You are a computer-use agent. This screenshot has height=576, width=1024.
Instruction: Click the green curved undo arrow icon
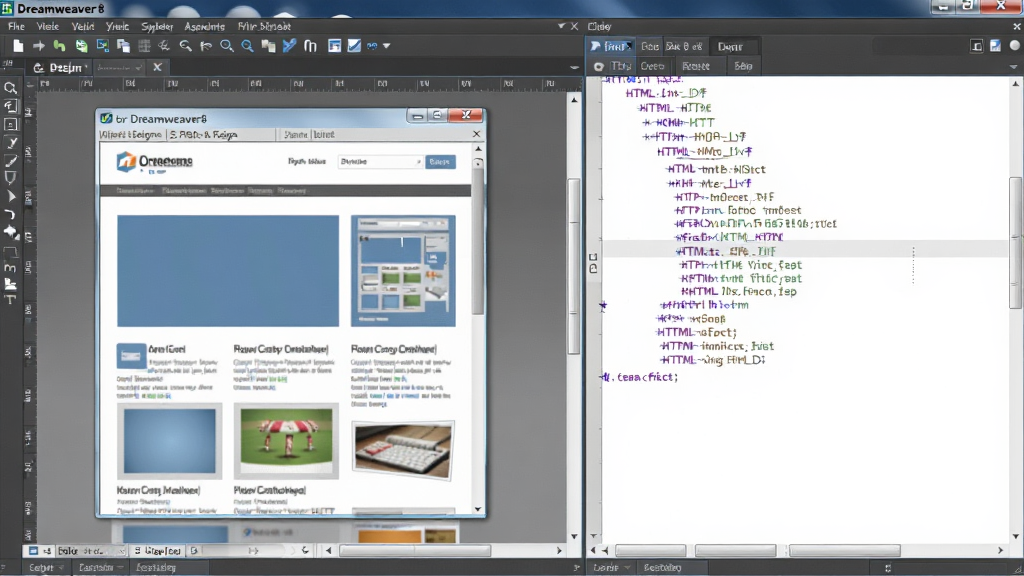(59, 46)
